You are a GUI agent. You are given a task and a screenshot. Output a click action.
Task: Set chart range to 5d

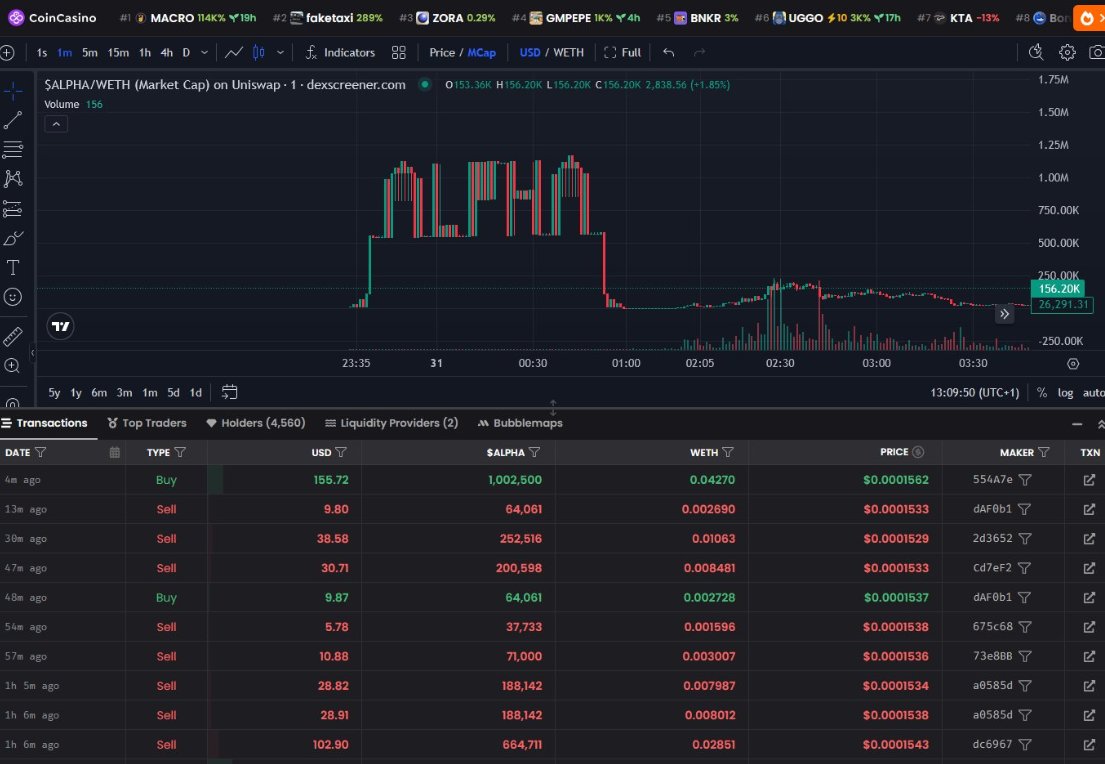click(173, 393)
